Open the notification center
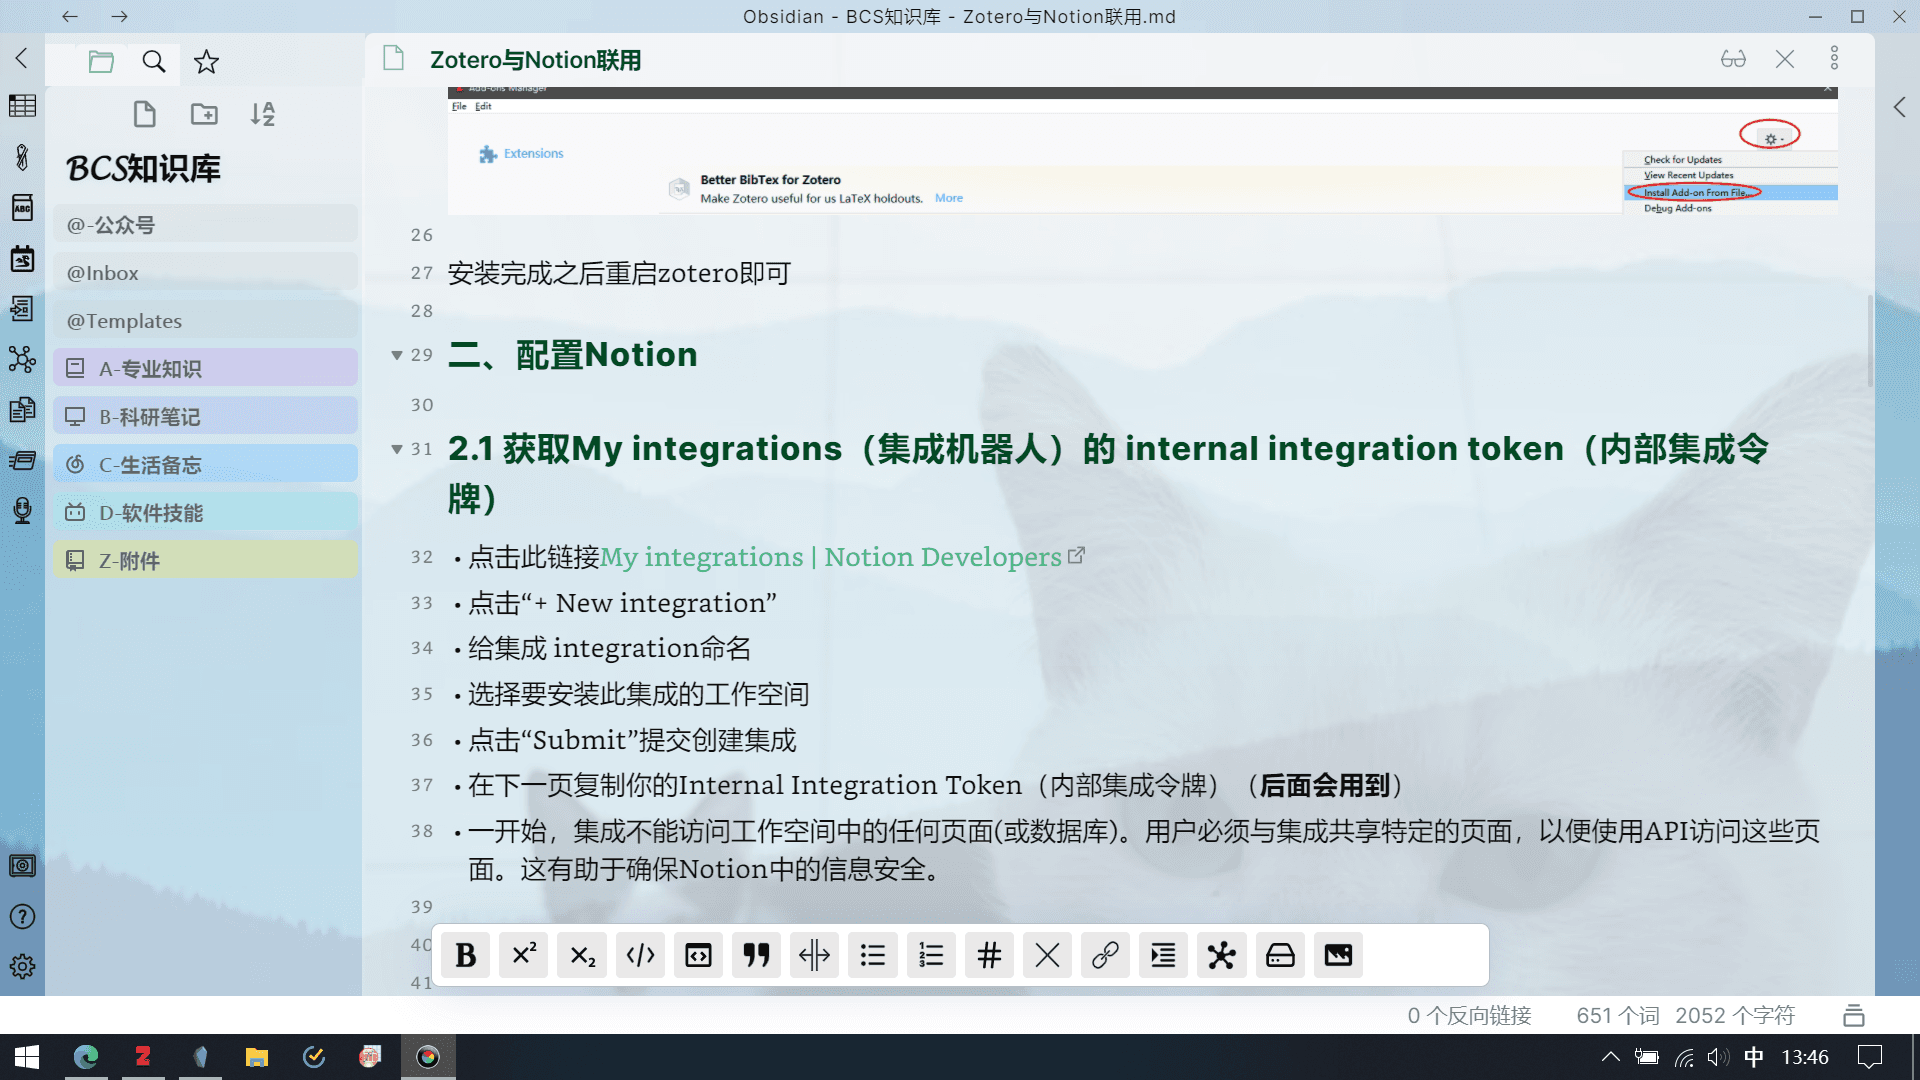Image resolution: width=1920 pixels, height=1080 pixels. (x=1869, y=1057)
